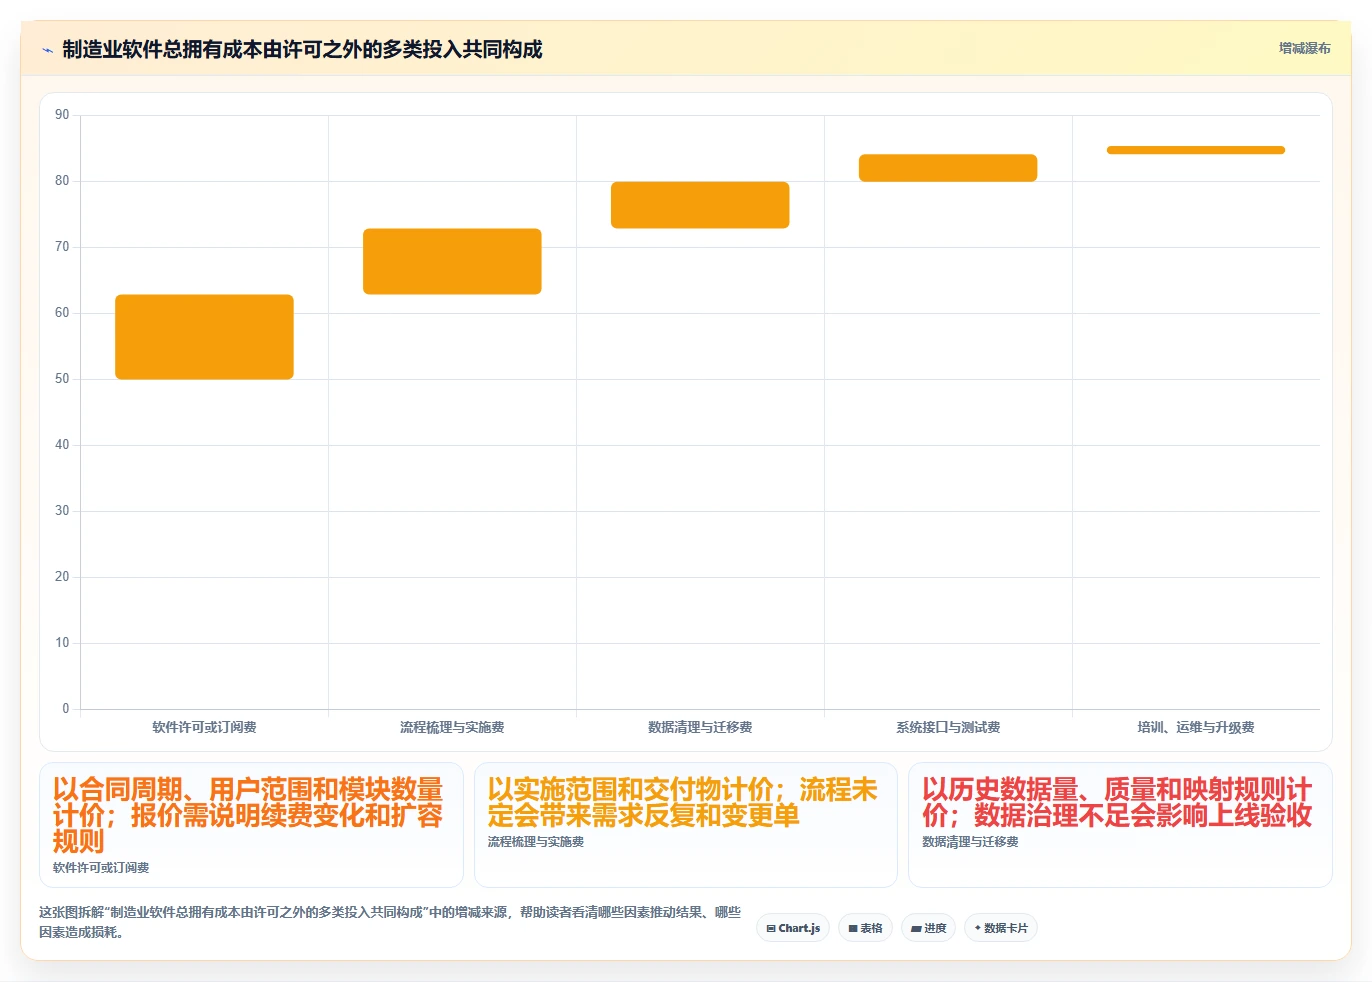Click the 软件许可或订阅费 caption in first card
1372x982 pixels.
[101, 868]
